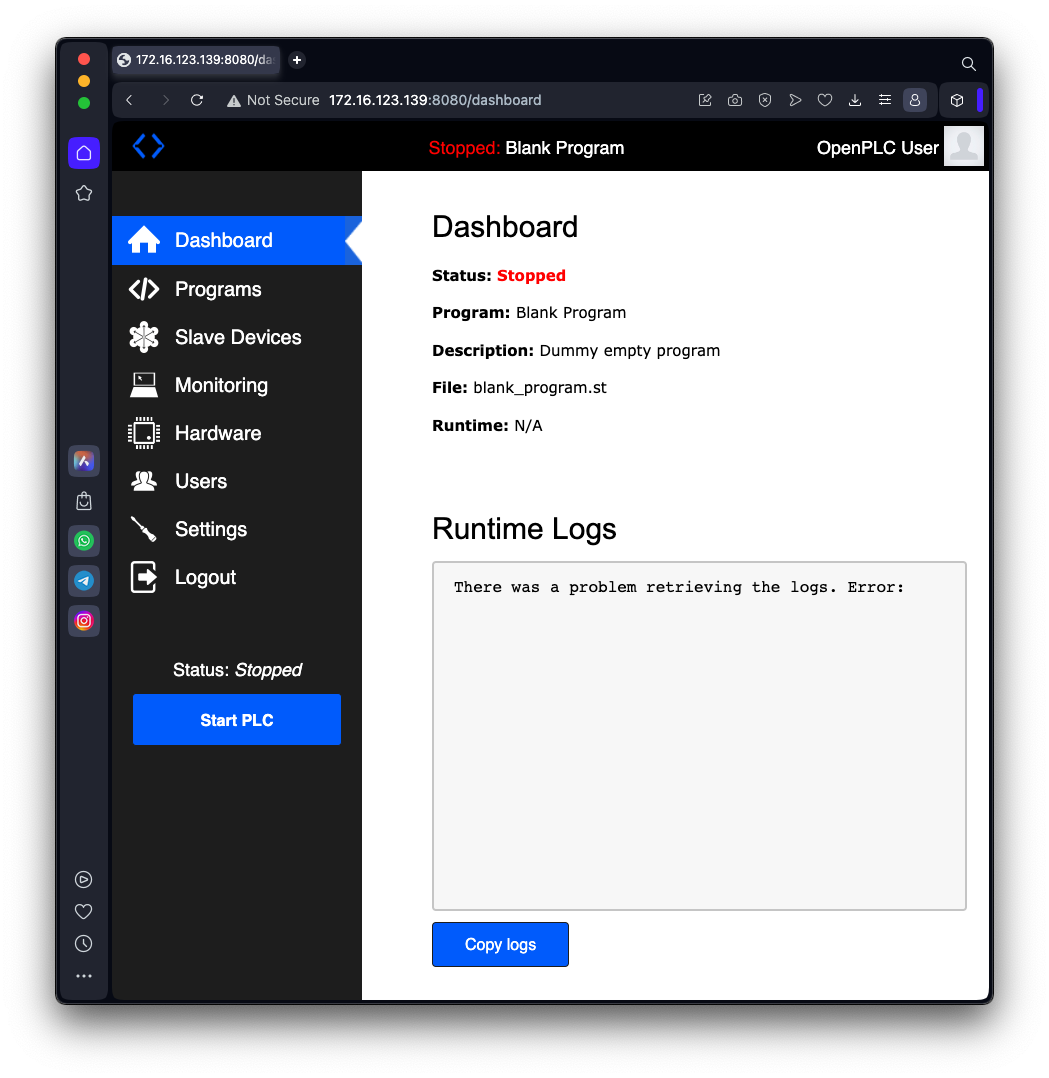Take a snapshot with the camera icon
The width and height of the screenshot is (1049, 1078).
(x=735, y=100)
